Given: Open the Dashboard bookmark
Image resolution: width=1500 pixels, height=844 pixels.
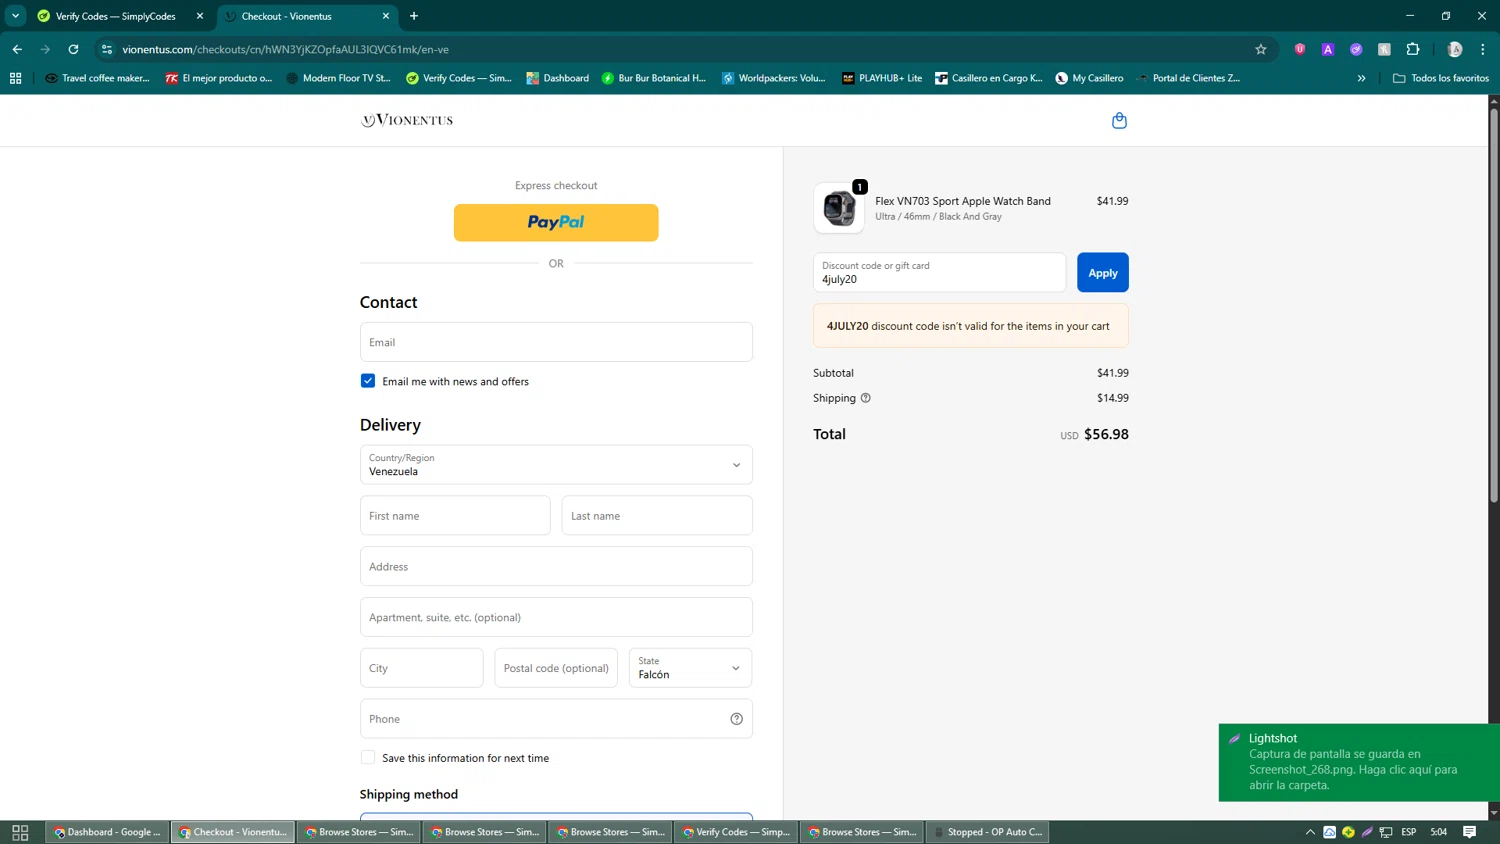Looking at the screenshot, I should coord(558,78).
